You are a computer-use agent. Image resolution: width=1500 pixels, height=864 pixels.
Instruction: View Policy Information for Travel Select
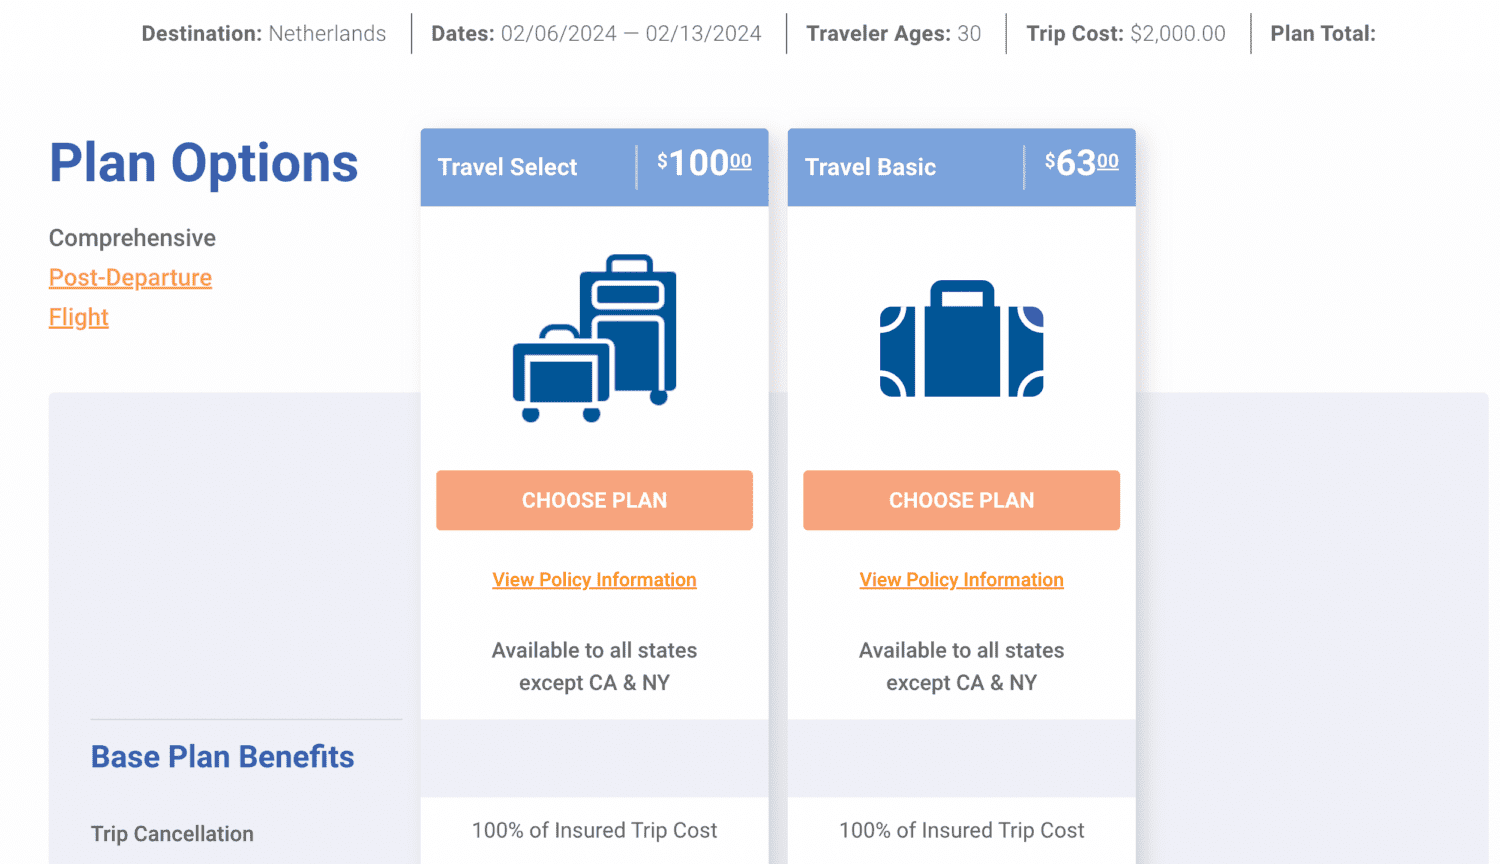tap(594, 579)
